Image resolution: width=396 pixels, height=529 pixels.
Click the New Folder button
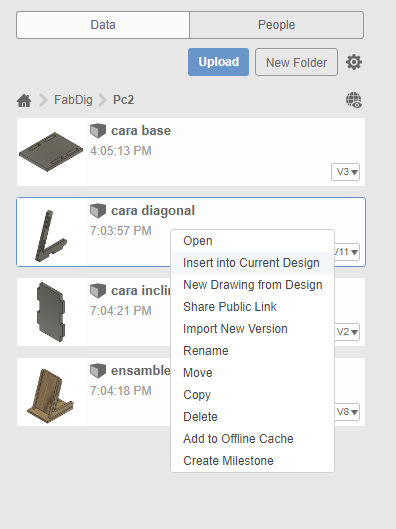tap(296, 62)
